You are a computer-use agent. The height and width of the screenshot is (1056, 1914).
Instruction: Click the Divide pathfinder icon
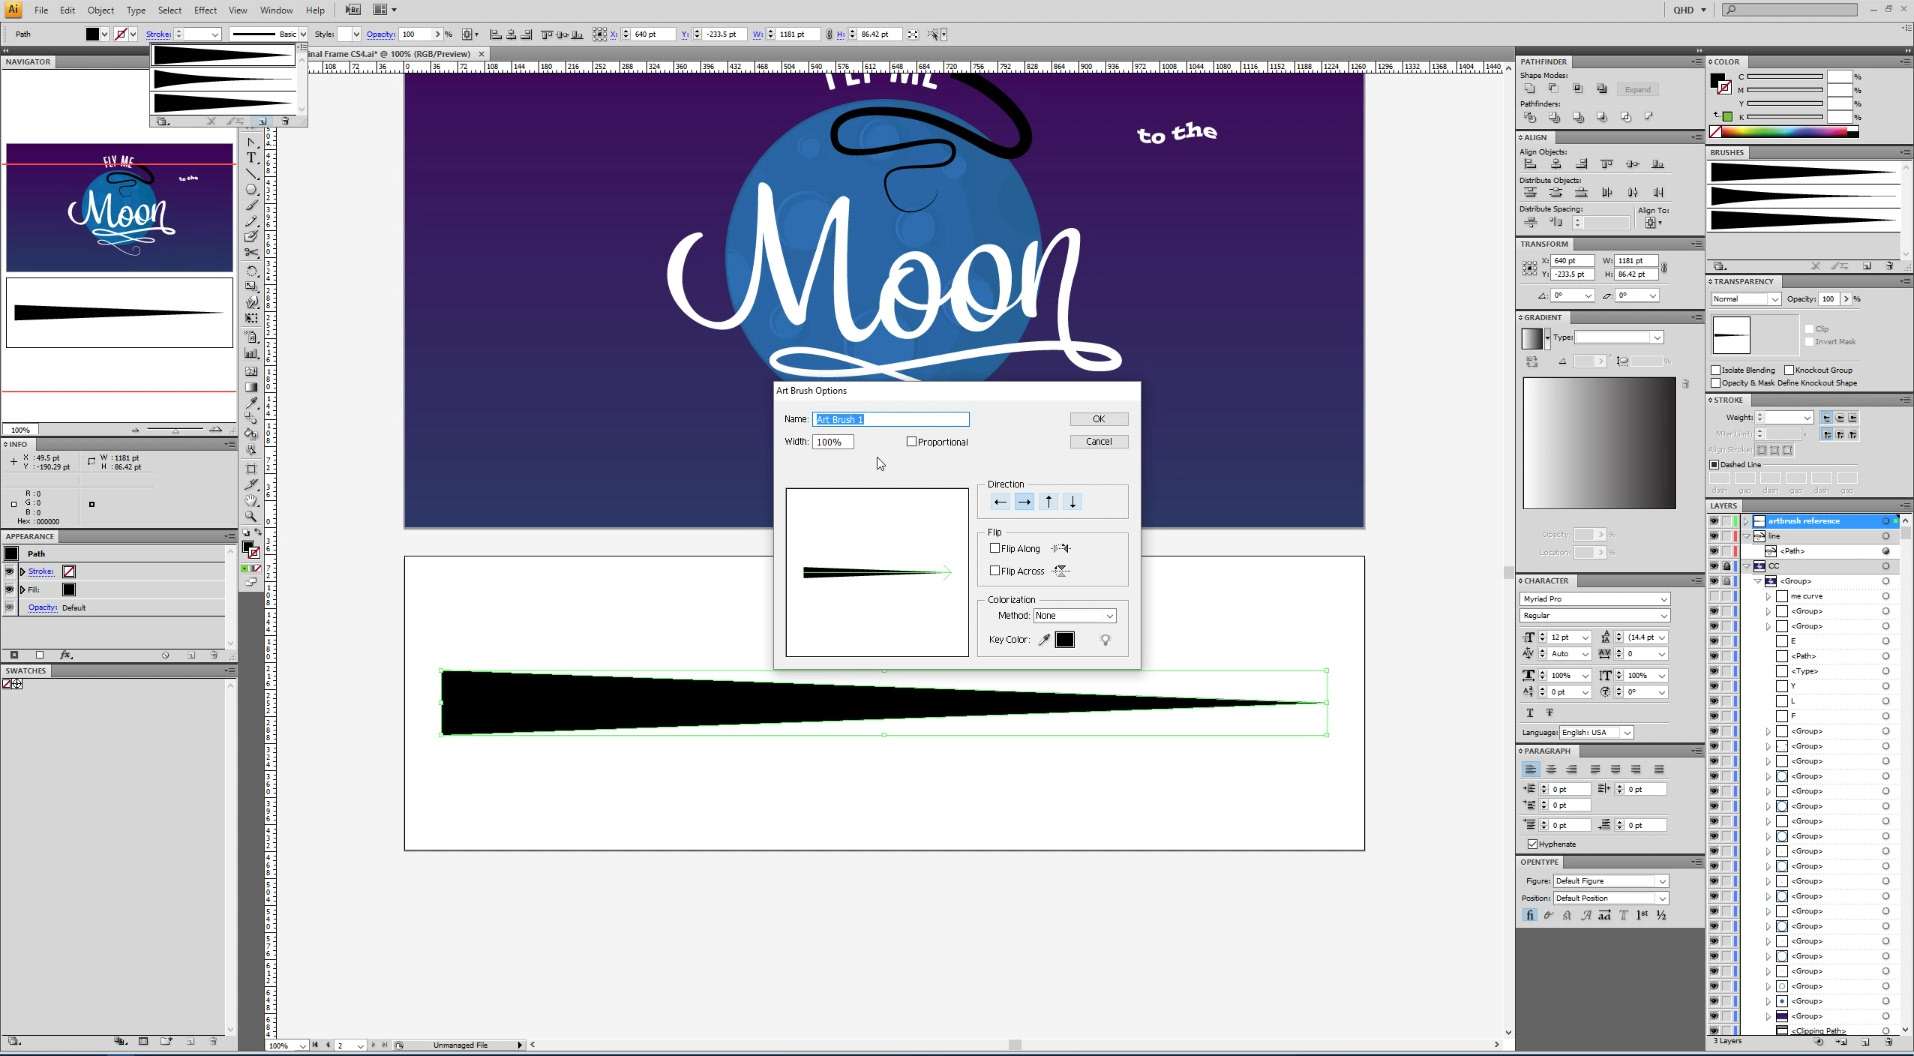pyautogui.click(x=1529, y=117)
